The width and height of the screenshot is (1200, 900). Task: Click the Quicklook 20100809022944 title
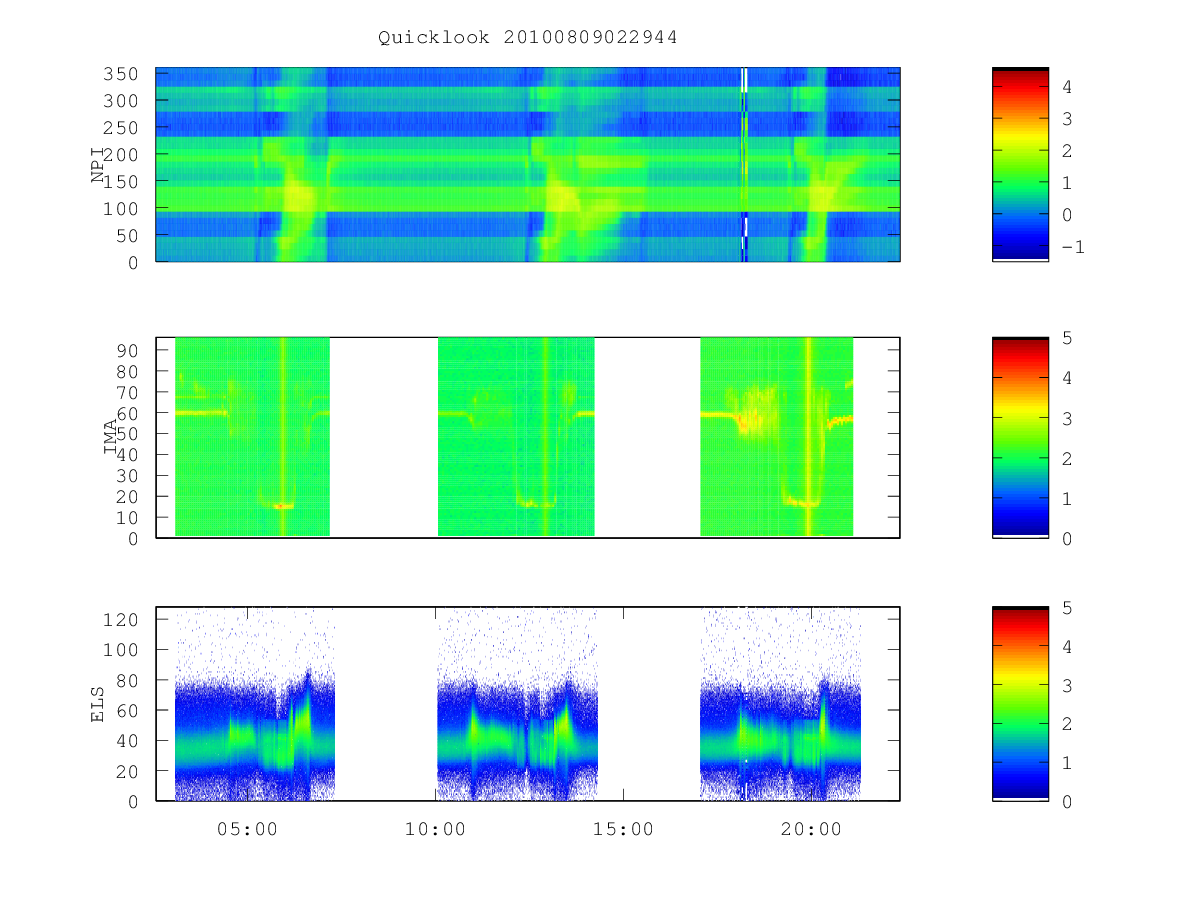528,38
